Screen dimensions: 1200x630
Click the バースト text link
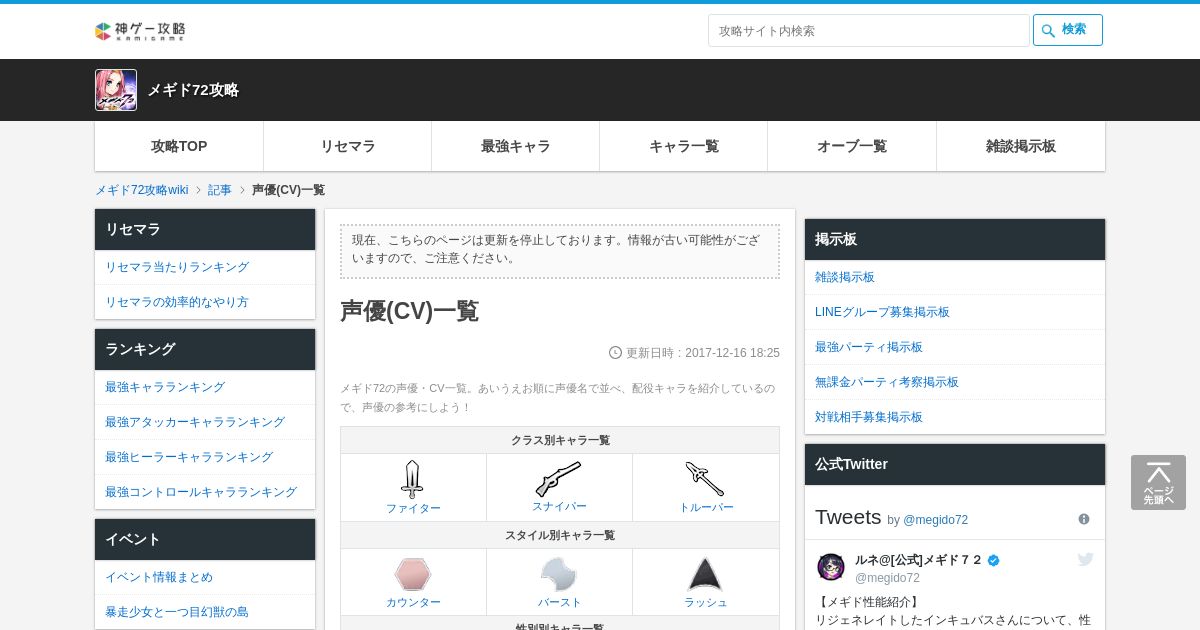click(x=559, y=603)
